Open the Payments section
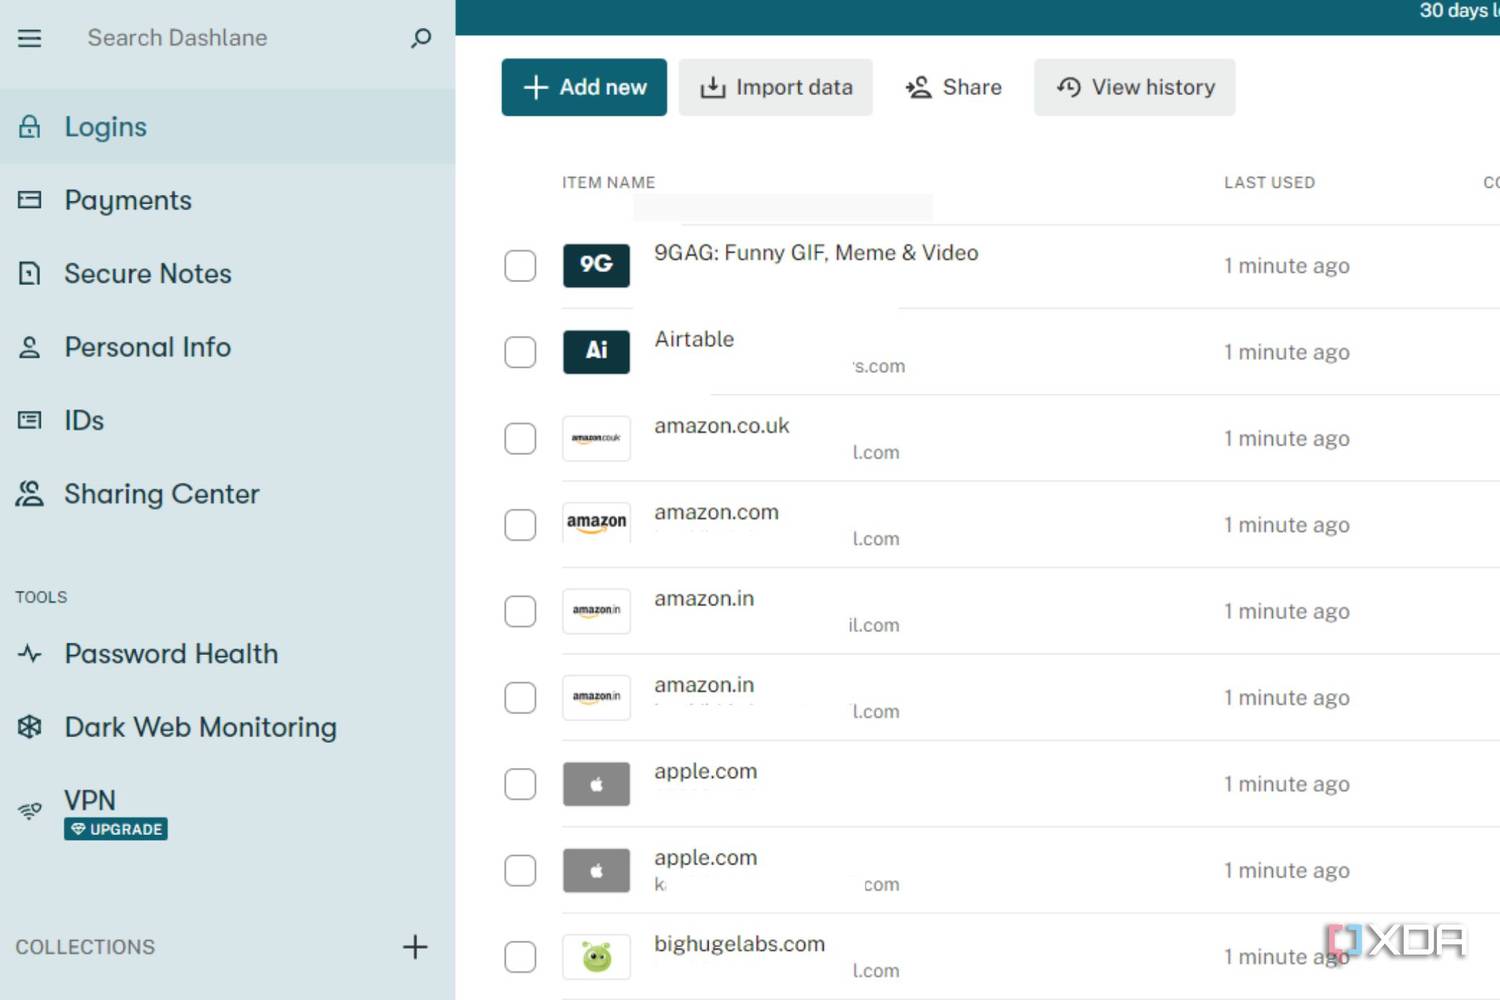 coord(128,200)
